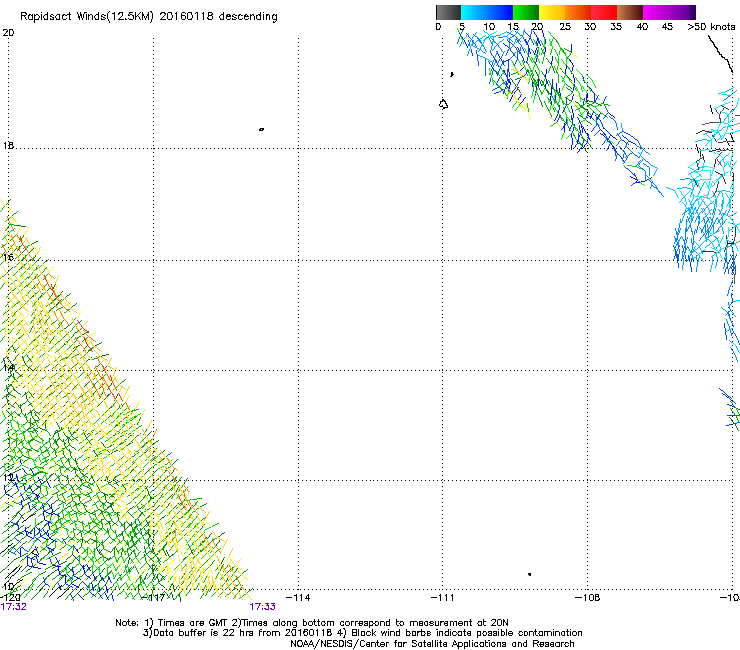Screen dimensions: 740x650
Task: Click the 'Rapidscat Winds(12.5KM) 20160118 descending' title
Action: tap(149, 17)
